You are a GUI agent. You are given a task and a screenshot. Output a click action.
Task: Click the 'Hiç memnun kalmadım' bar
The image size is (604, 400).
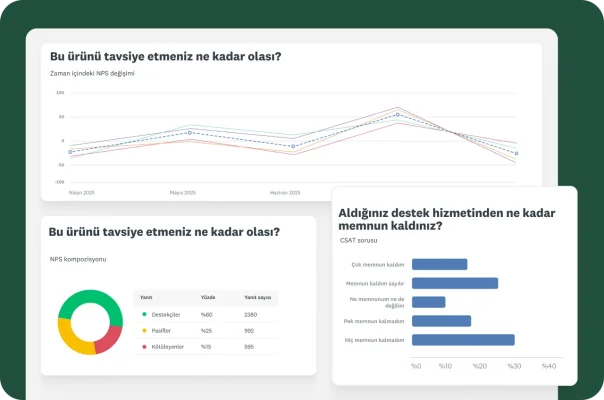point(462,340)
